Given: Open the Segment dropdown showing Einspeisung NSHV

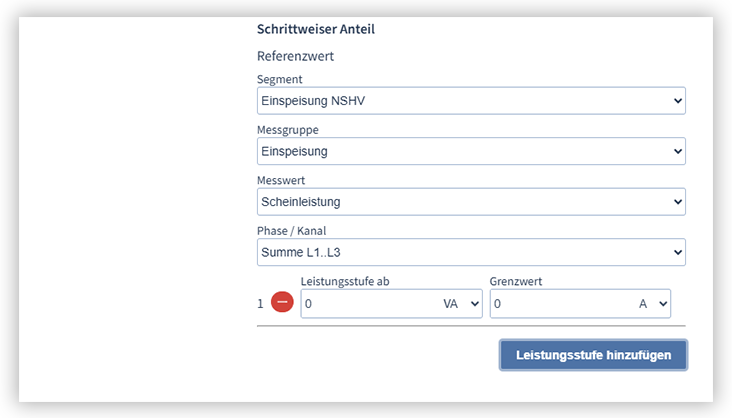Looking at the screenshot, I should click(470, 100).
